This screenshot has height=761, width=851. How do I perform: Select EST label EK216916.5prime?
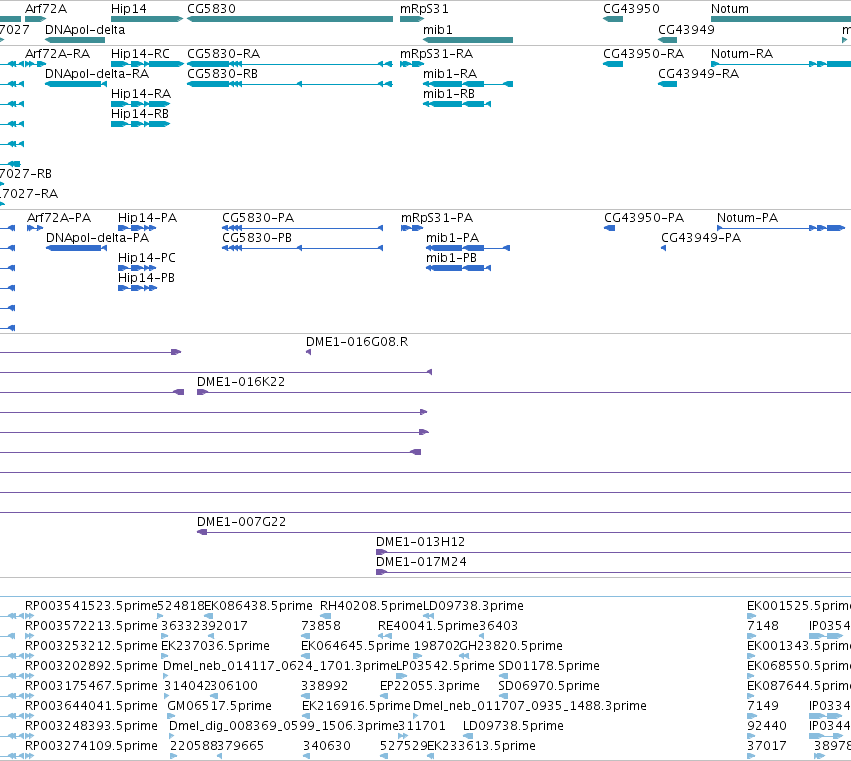click(x=356, y=706)
